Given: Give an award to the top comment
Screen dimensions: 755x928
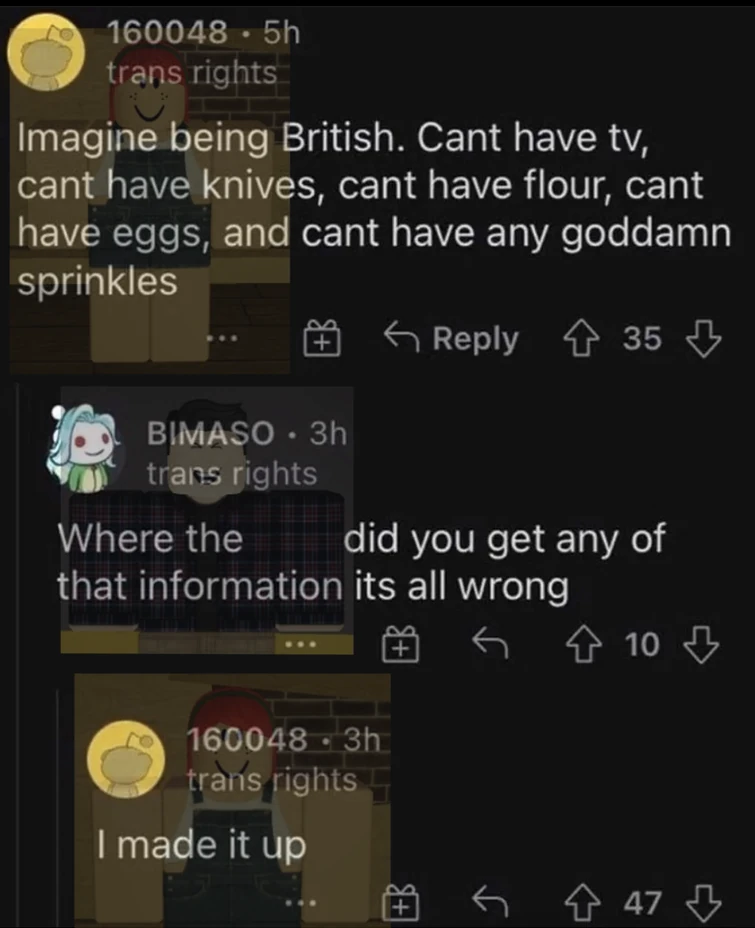Looking at the screenshot, I should coord(322,339).
